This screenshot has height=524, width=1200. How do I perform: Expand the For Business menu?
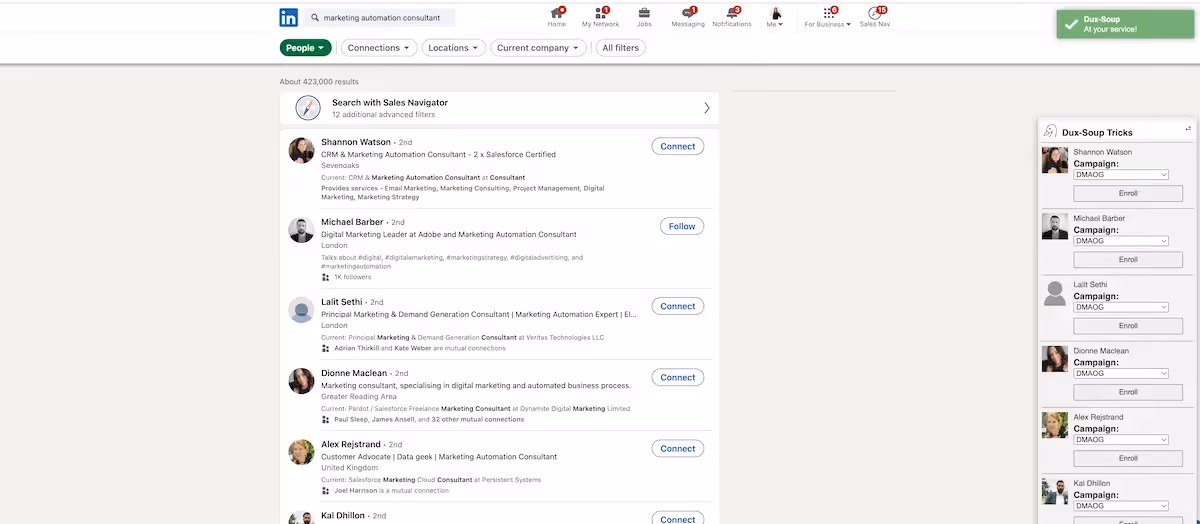point(828,17)
